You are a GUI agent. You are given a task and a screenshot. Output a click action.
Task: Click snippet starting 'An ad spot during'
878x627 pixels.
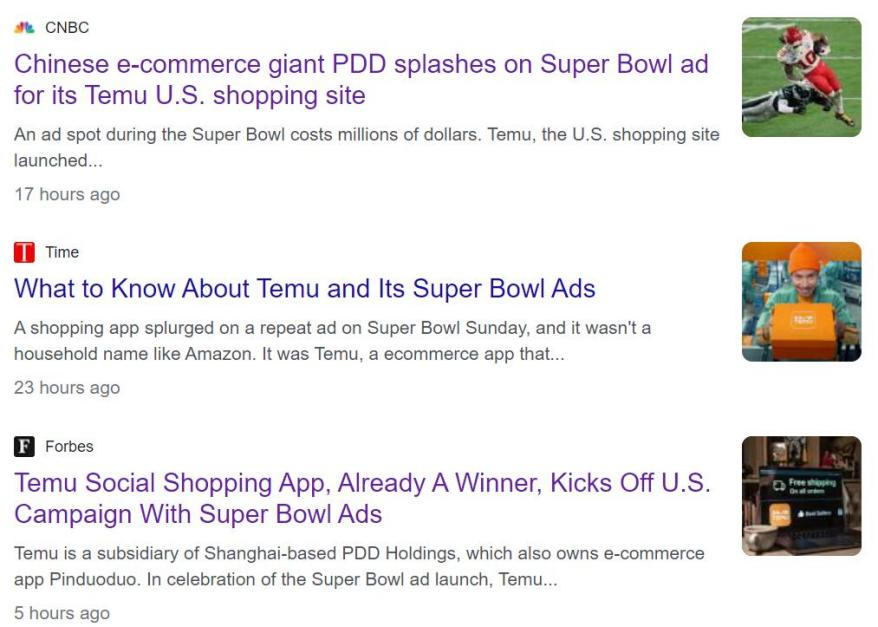click(x=366, y=135)
